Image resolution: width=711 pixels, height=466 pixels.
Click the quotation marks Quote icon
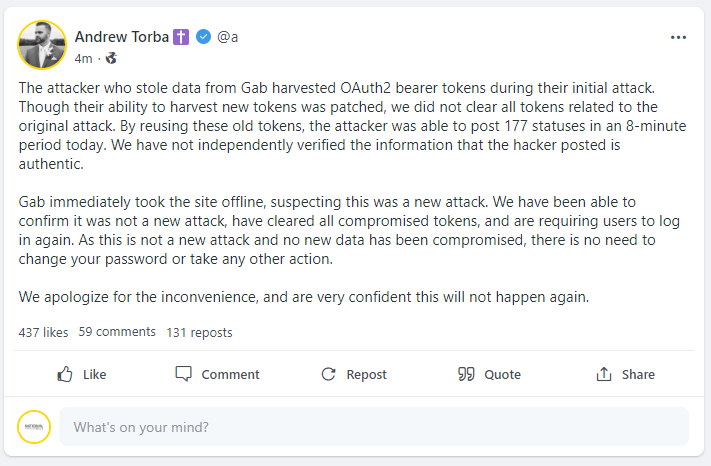pos(466,374)
